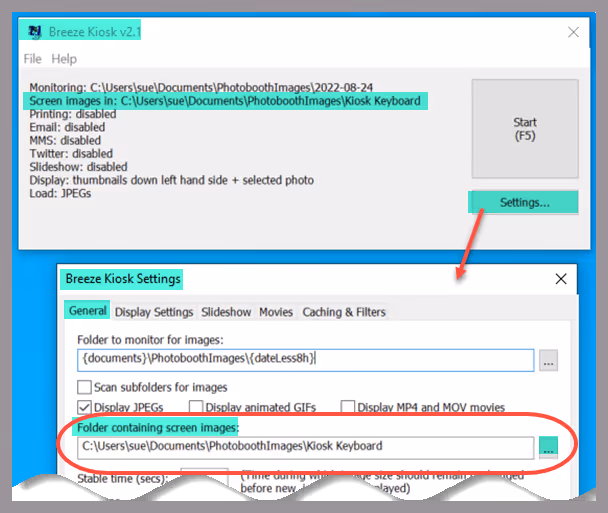Click the 'Printing: disabled' status line

point(73,114)
